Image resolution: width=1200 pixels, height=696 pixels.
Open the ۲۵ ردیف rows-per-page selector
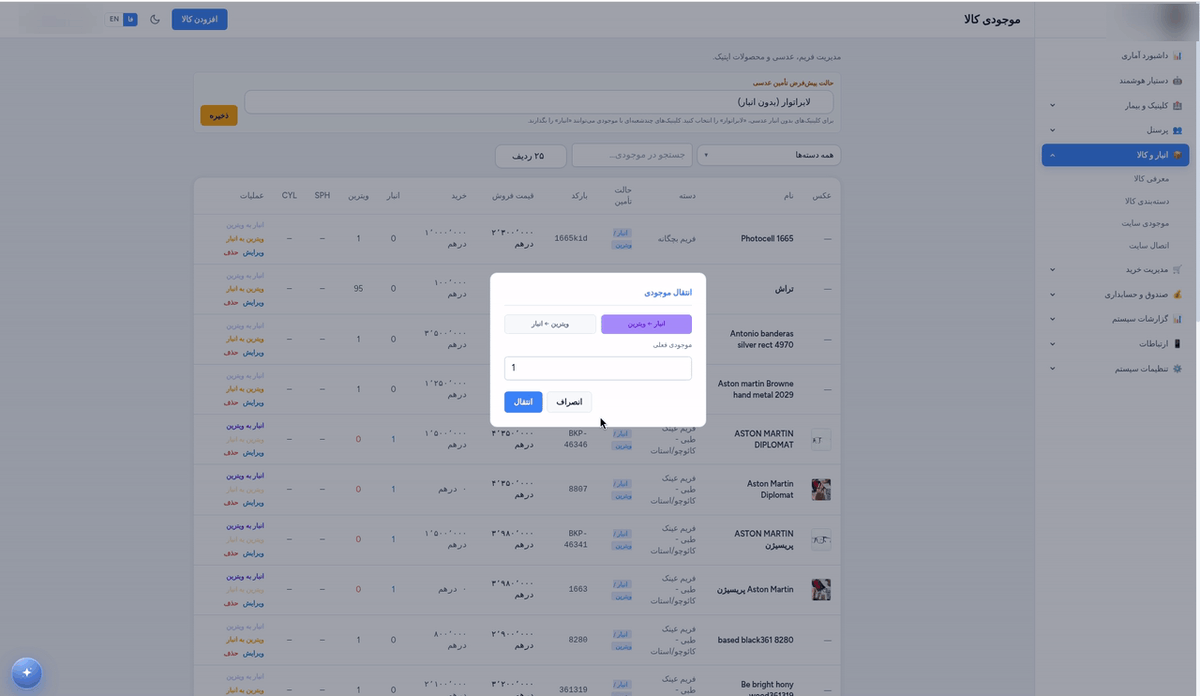pyautogui.click(x=530, y=156)
